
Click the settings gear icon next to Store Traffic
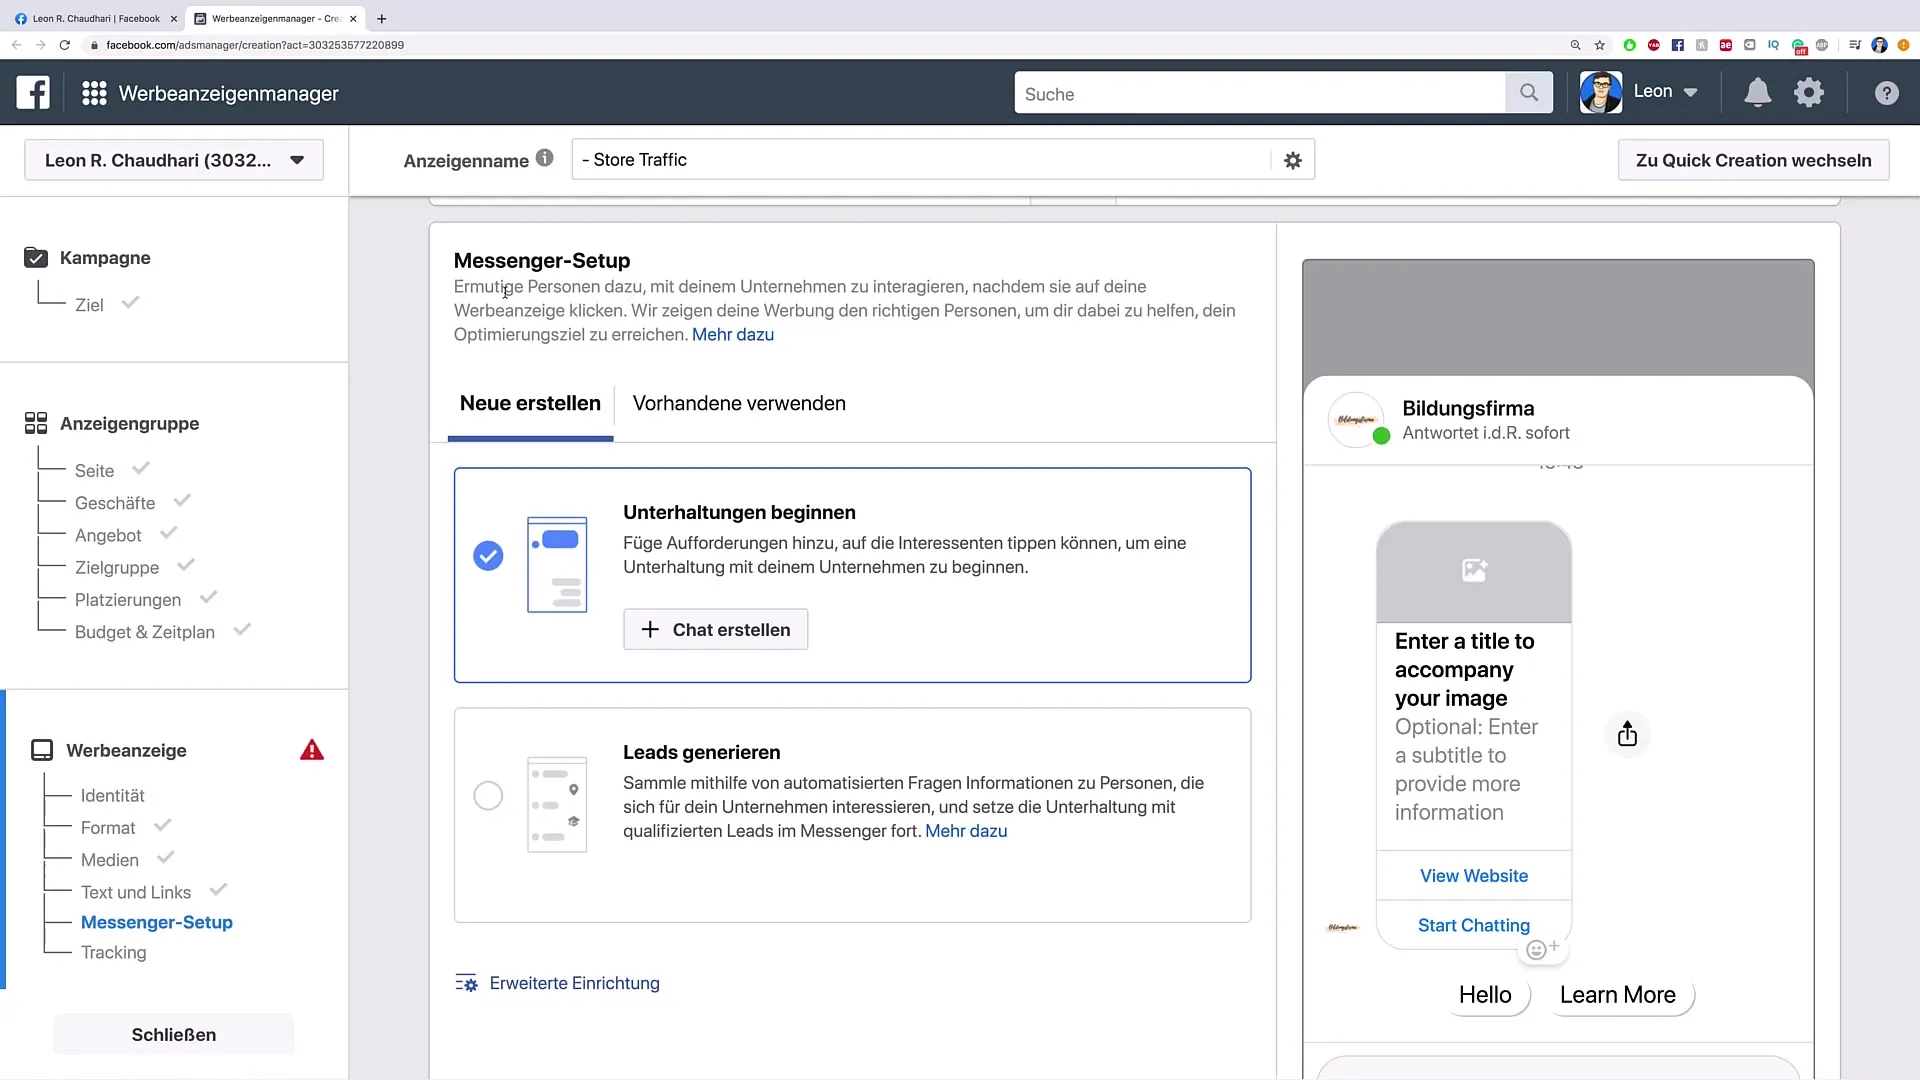pyautogui.click(x=1294, y=160)
